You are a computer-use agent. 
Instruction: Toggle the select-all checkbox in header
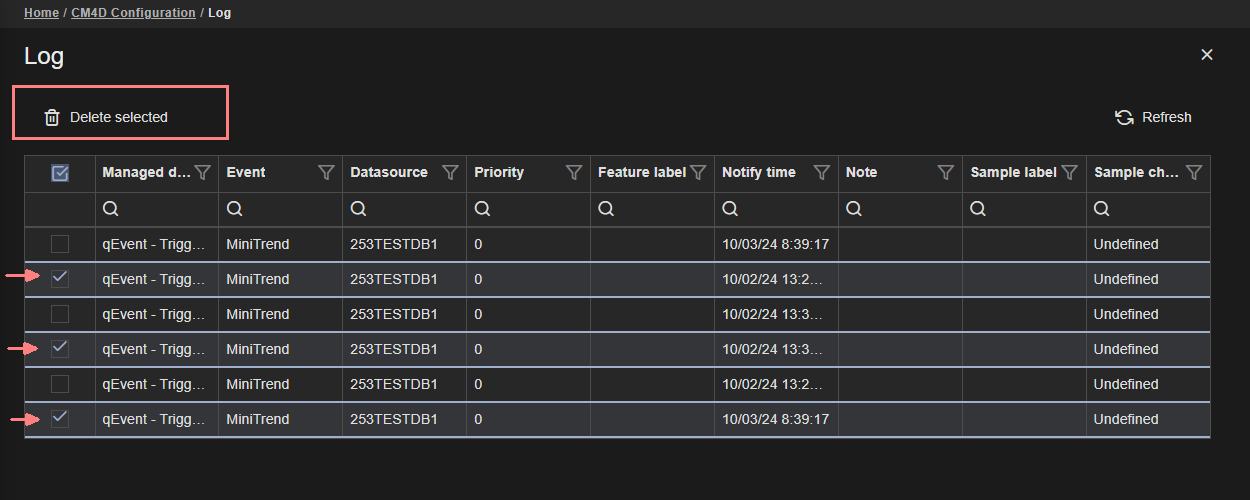click(60, 173)
